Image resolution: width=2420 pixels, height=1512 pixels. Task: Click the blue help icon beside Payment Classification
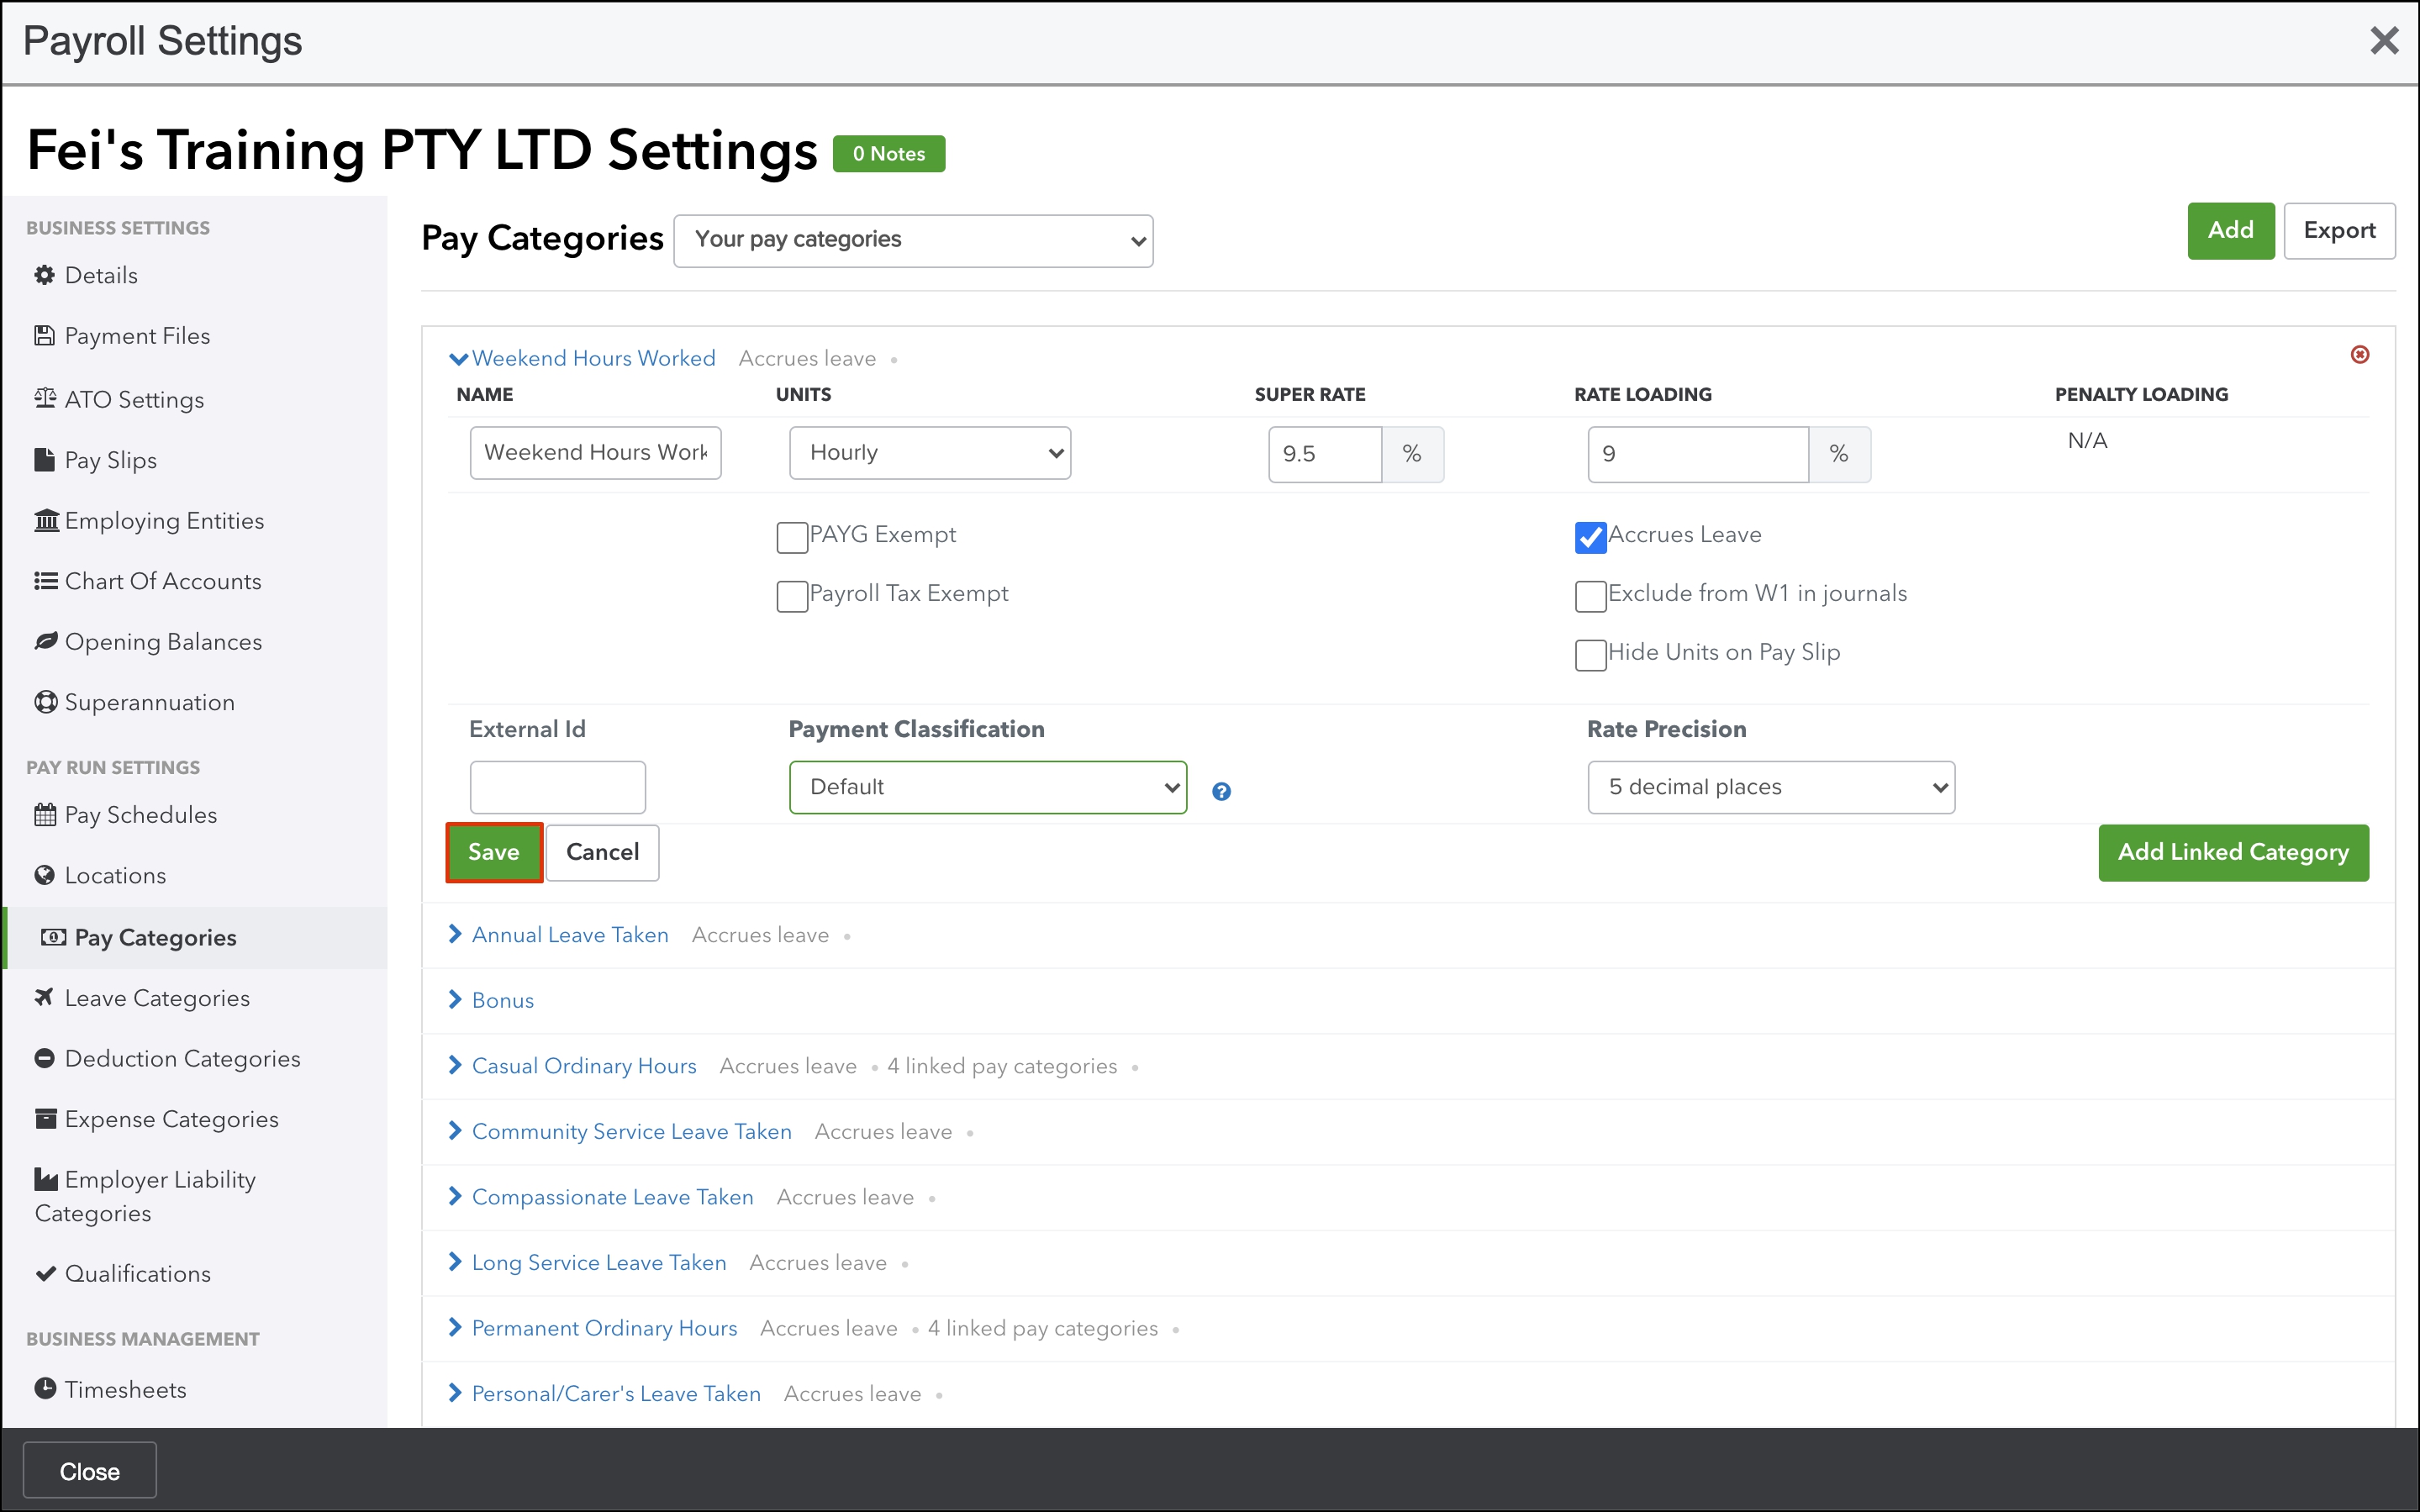(x=1221, y=791)
